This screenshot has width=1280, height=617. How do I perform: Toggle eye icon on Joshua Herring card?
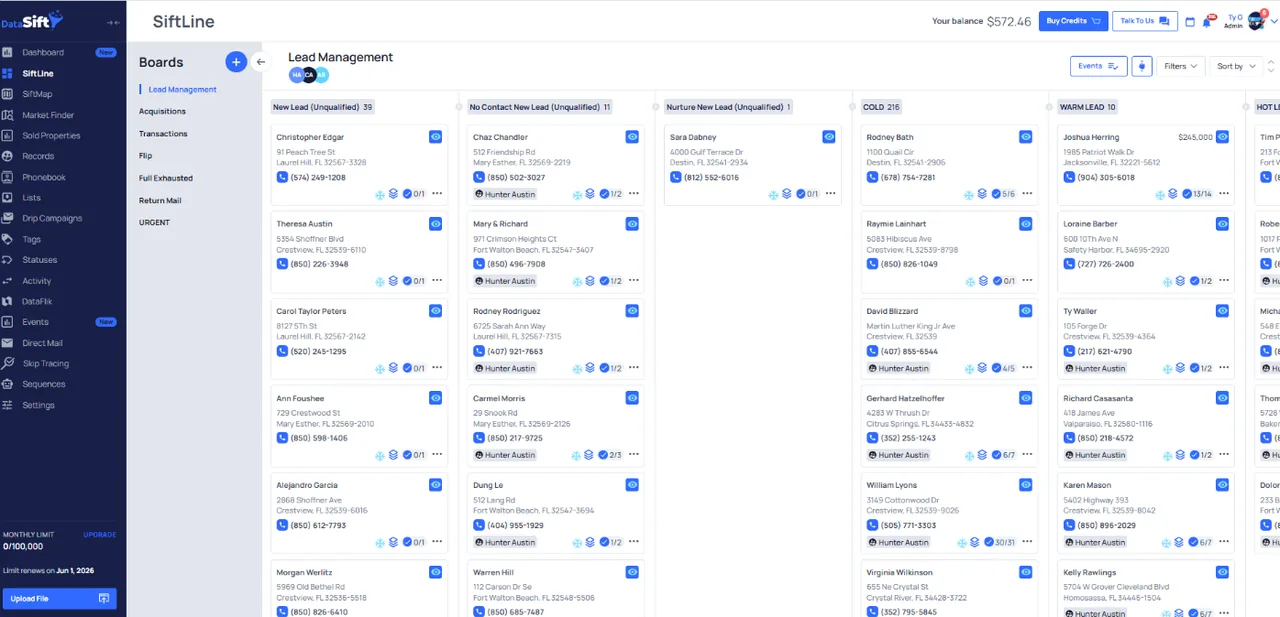click(x=1223, y=137)
